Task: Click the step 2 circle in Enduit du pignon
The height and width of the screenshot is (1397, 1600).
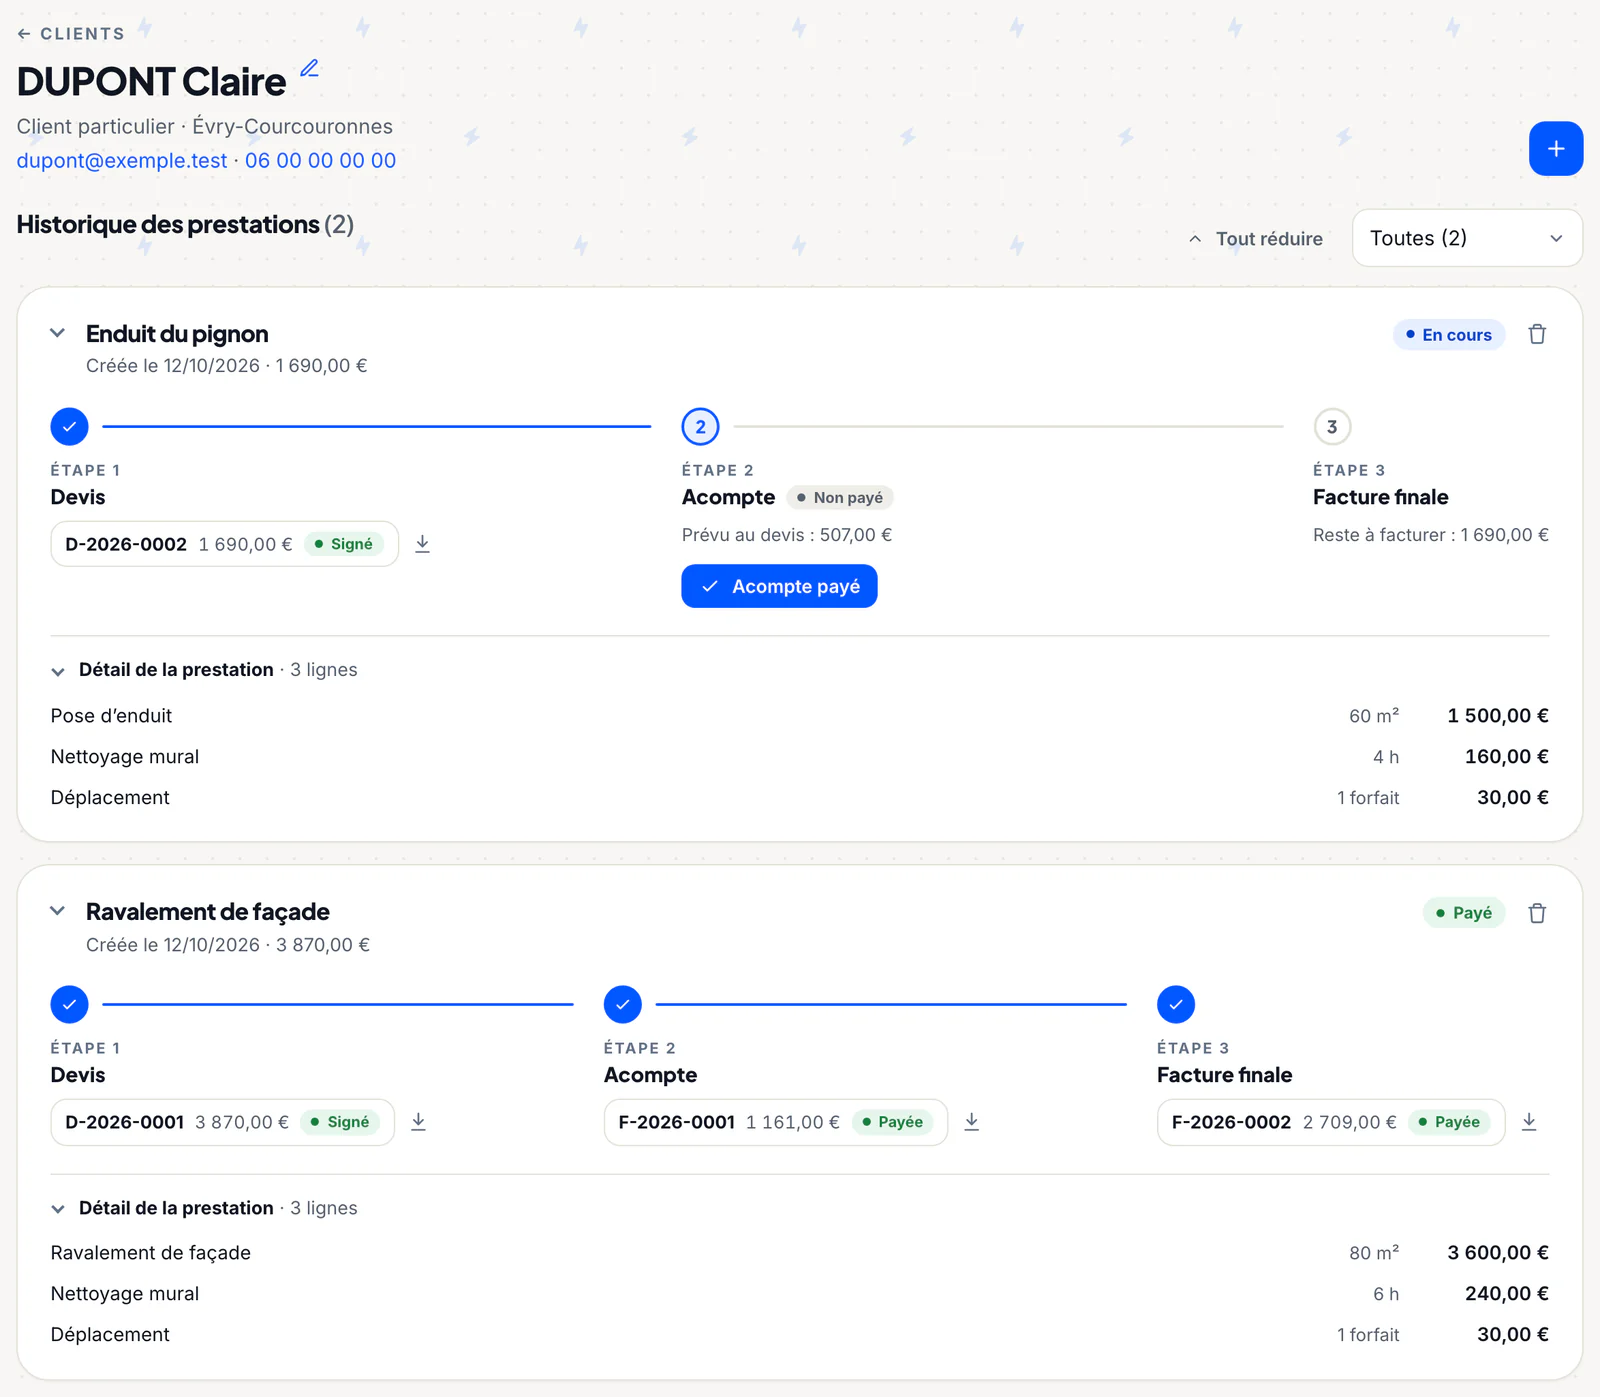Action: coord(701,427)
